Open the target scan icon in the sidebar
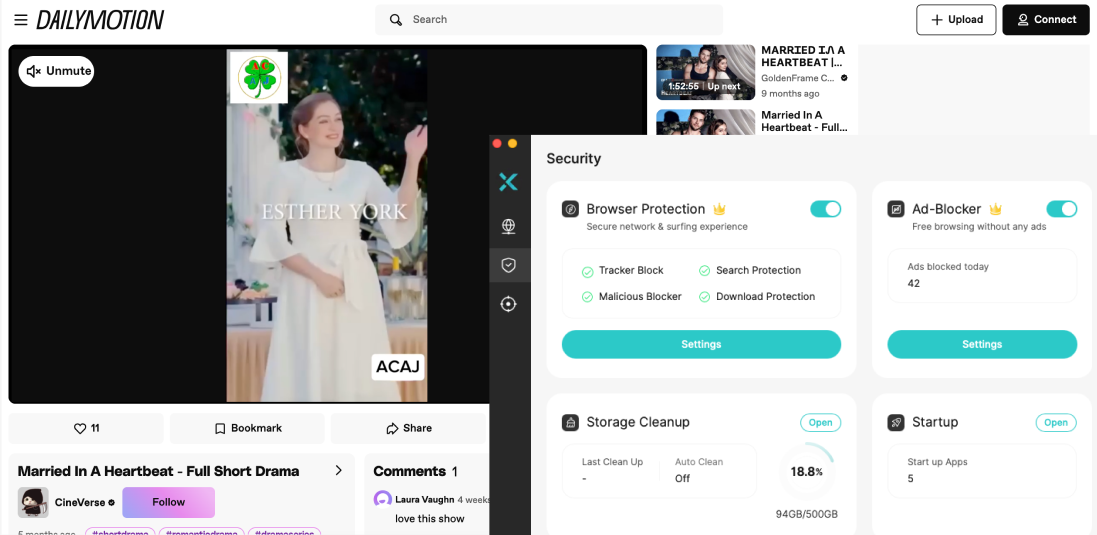This screenshot has width=1097, height=535. pos(508,304)
